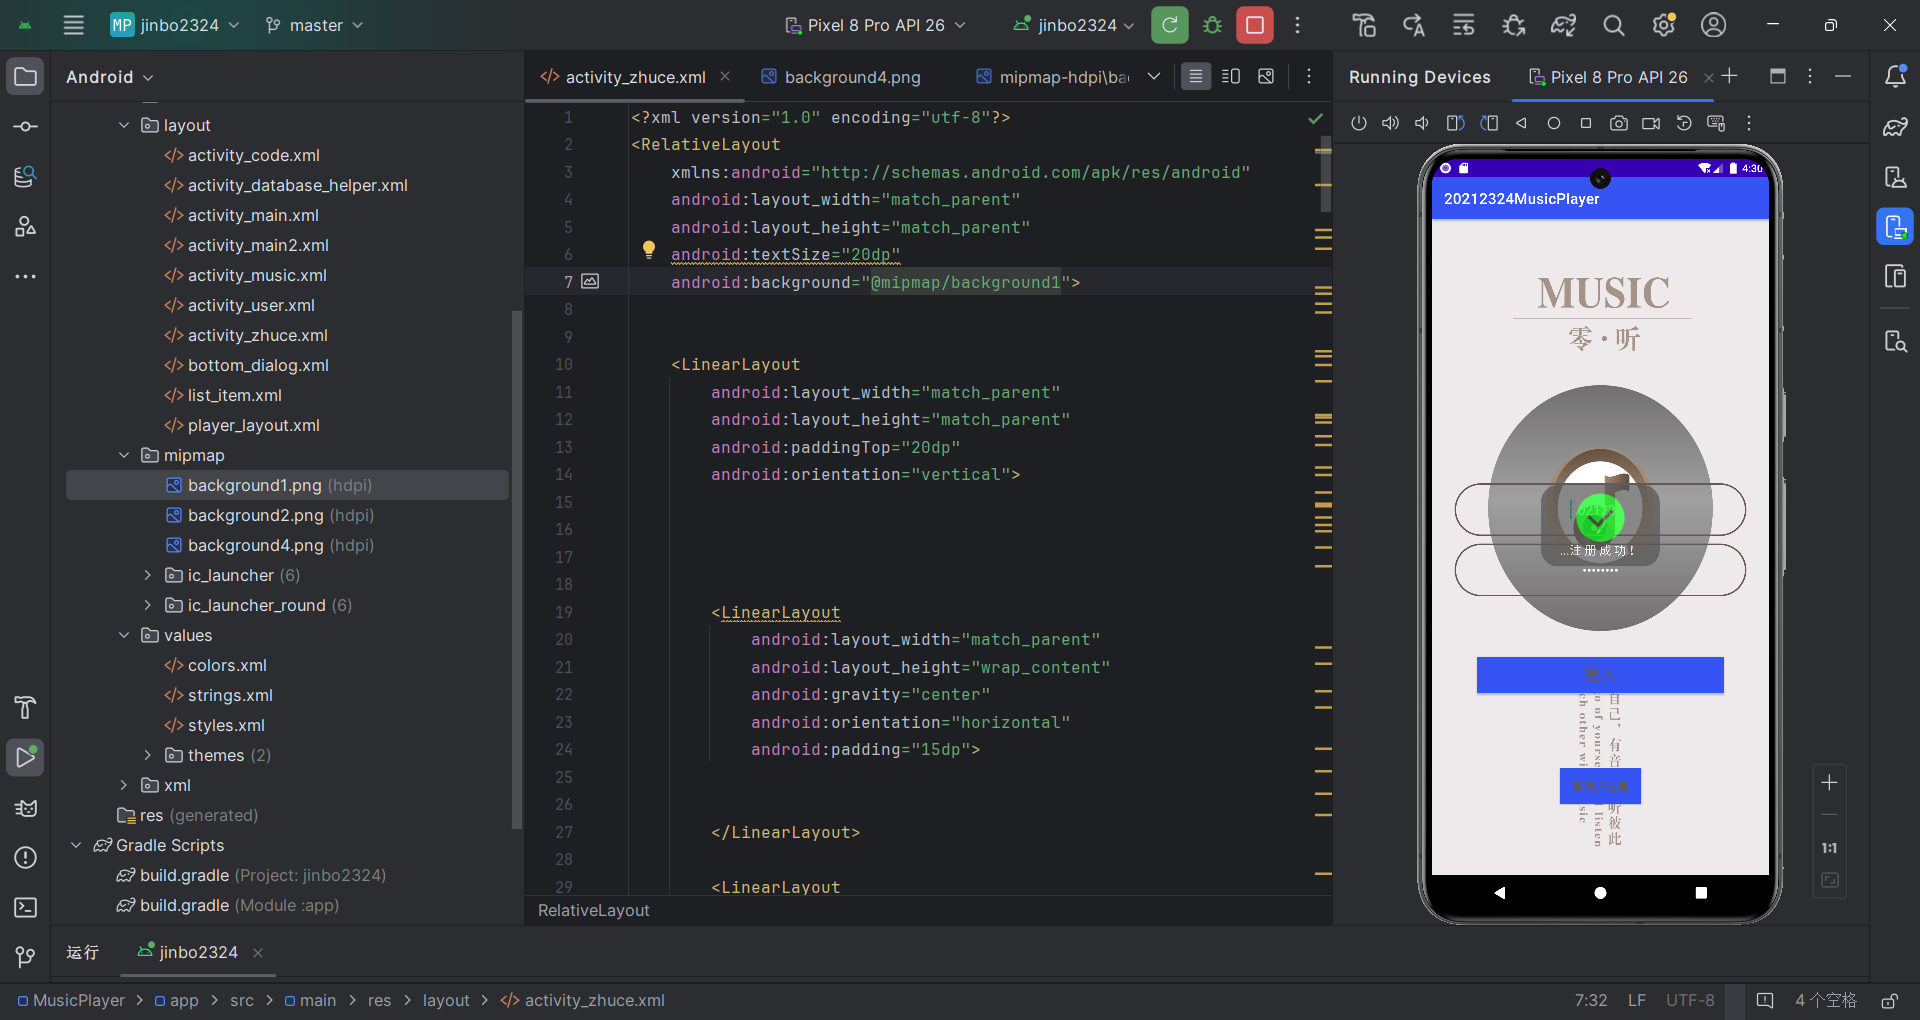
Task: Click the UTF-8 encoding in status bar
Action: coord(1690,1001)
